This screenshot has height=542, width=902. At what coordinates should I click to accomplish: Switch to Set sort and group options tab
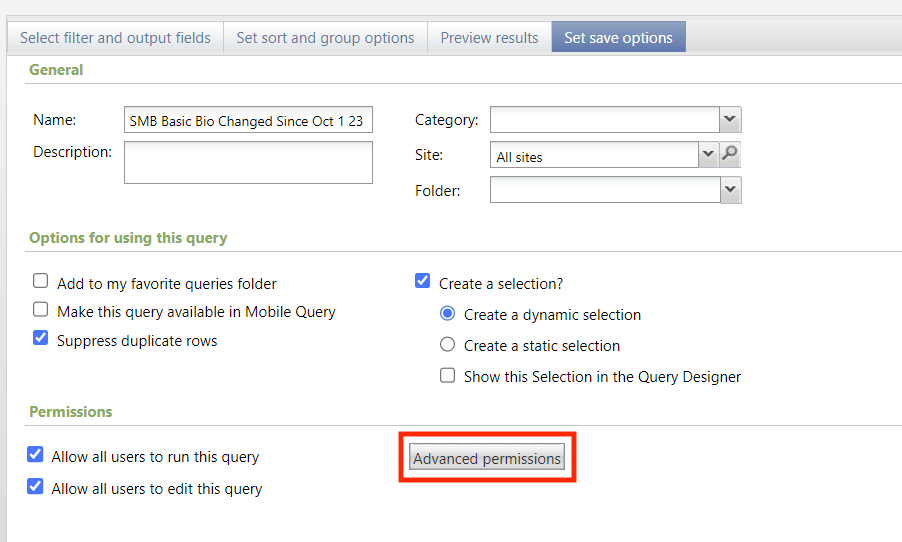[325, 37]
